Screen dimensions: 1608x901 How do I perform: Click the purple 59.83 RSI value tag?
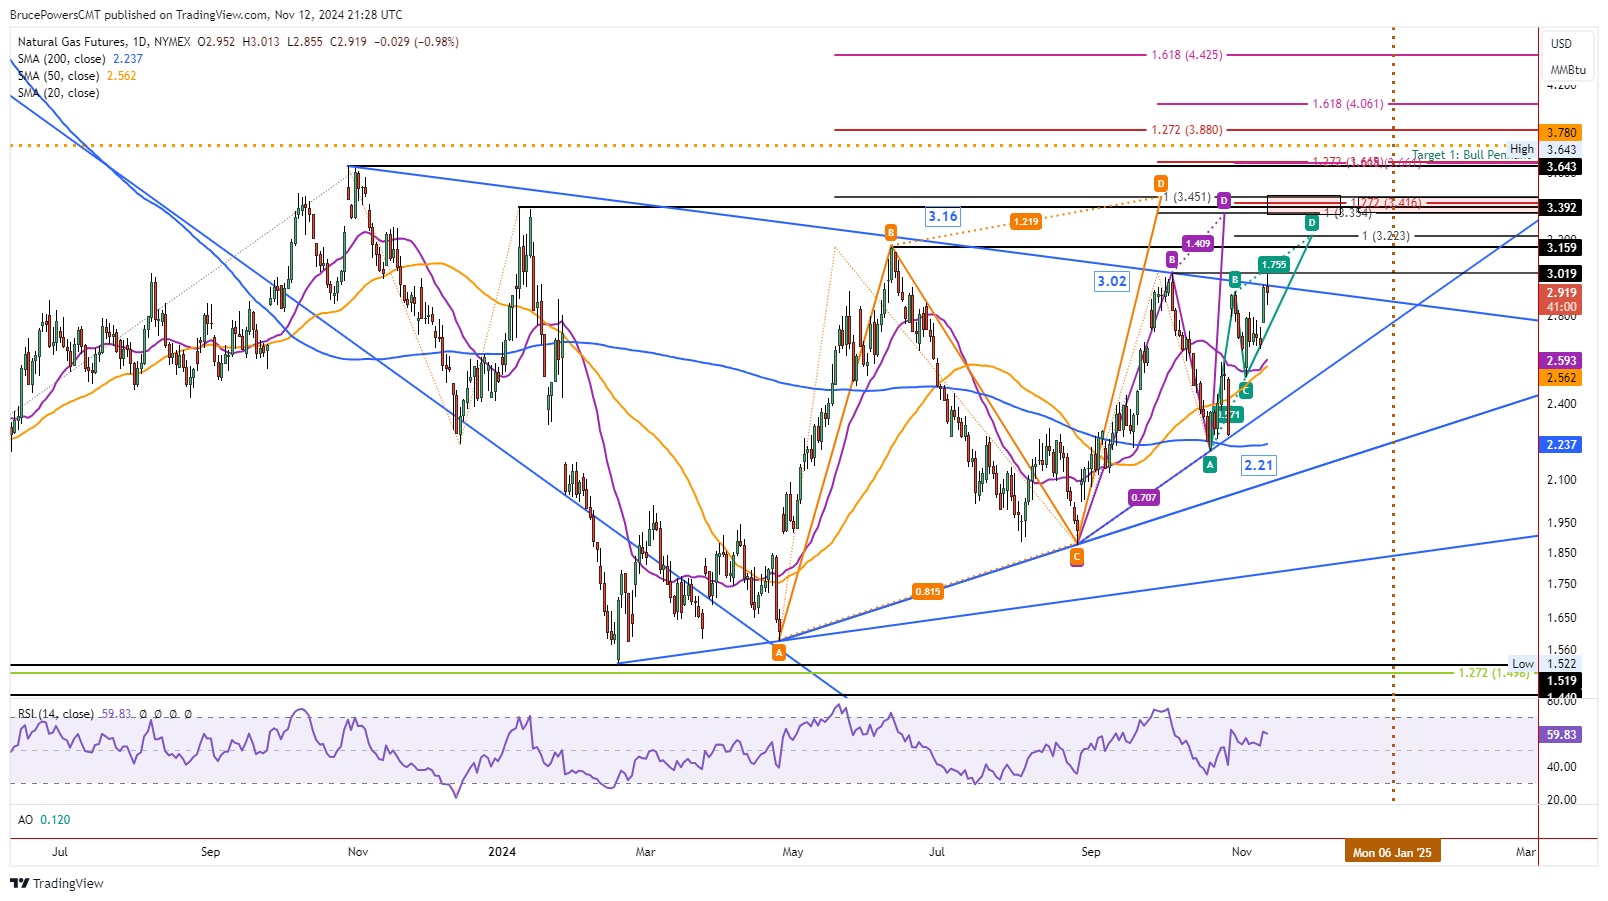tap(1561, 735)
